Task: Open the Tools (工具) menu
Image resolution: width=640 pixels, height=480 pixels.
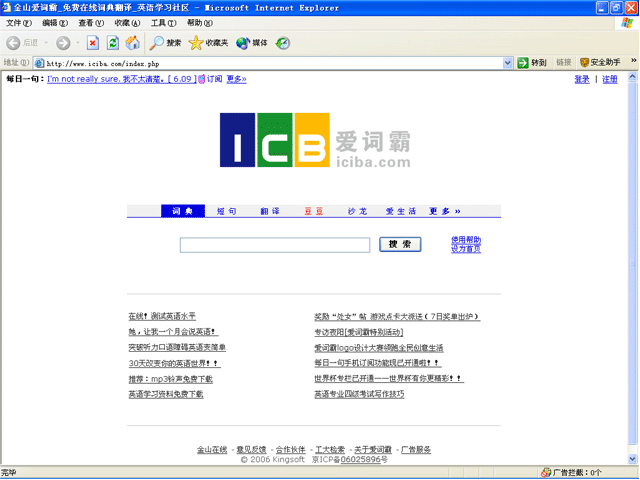Action: pyautogui.click(x=163, y=23)
